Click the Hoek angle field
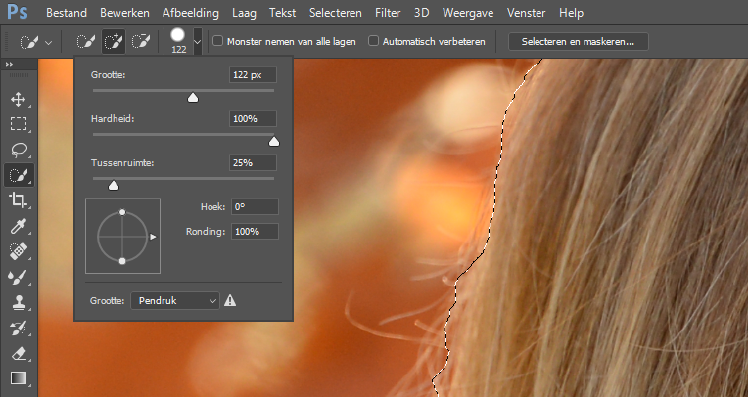 (x=255, y=207)
